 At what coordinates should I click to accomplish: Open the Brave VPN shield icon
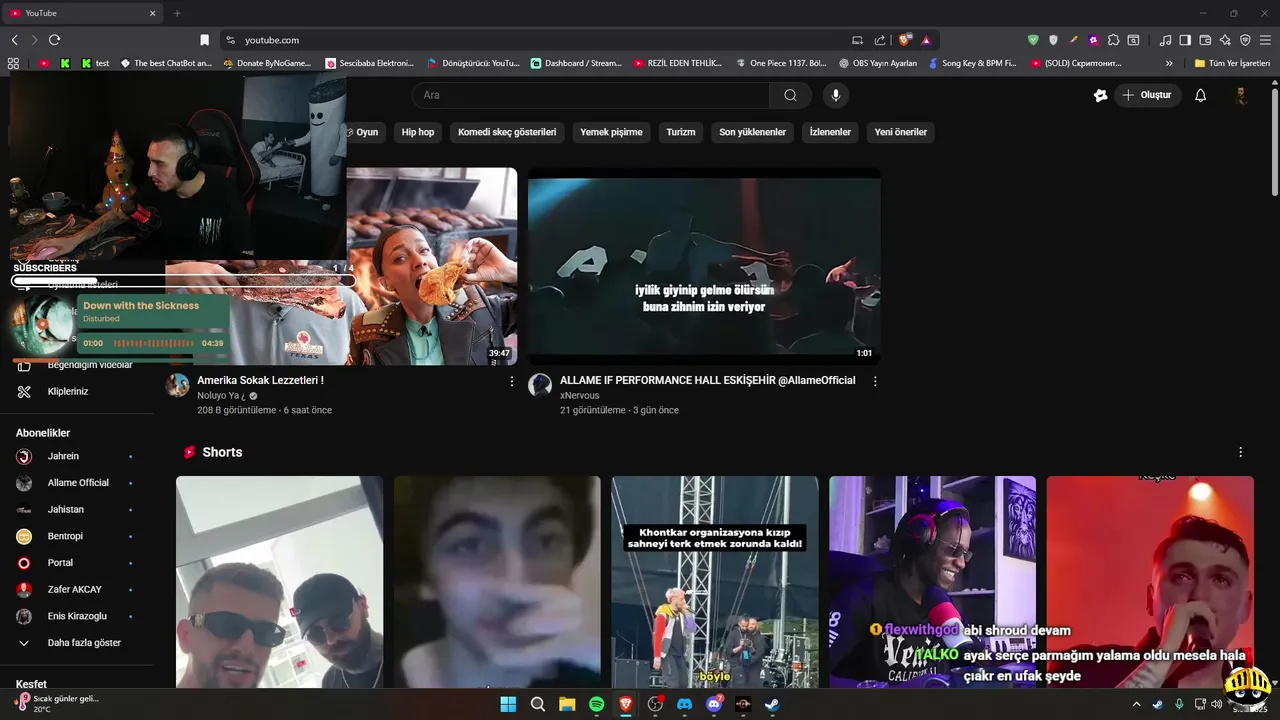pos(1245,40)
